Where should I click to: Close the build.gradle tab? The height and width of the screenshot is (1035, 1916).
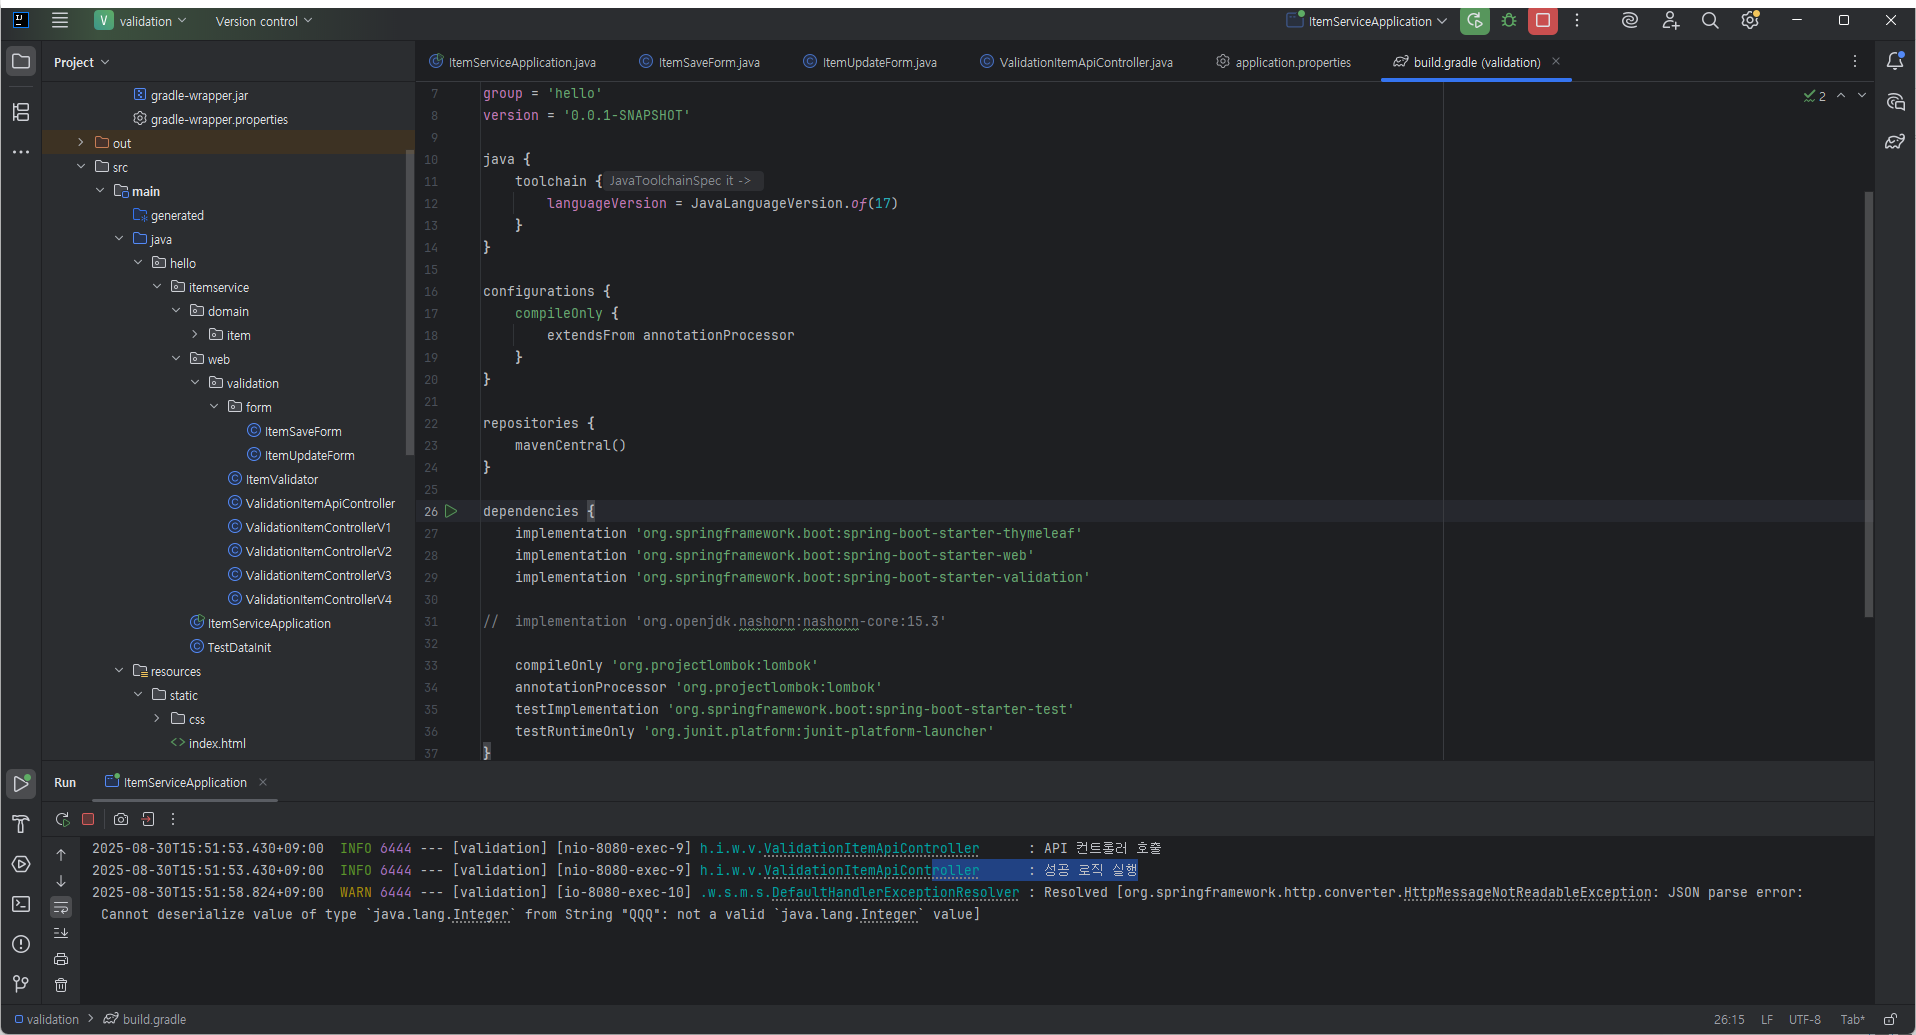point(1556,61)
